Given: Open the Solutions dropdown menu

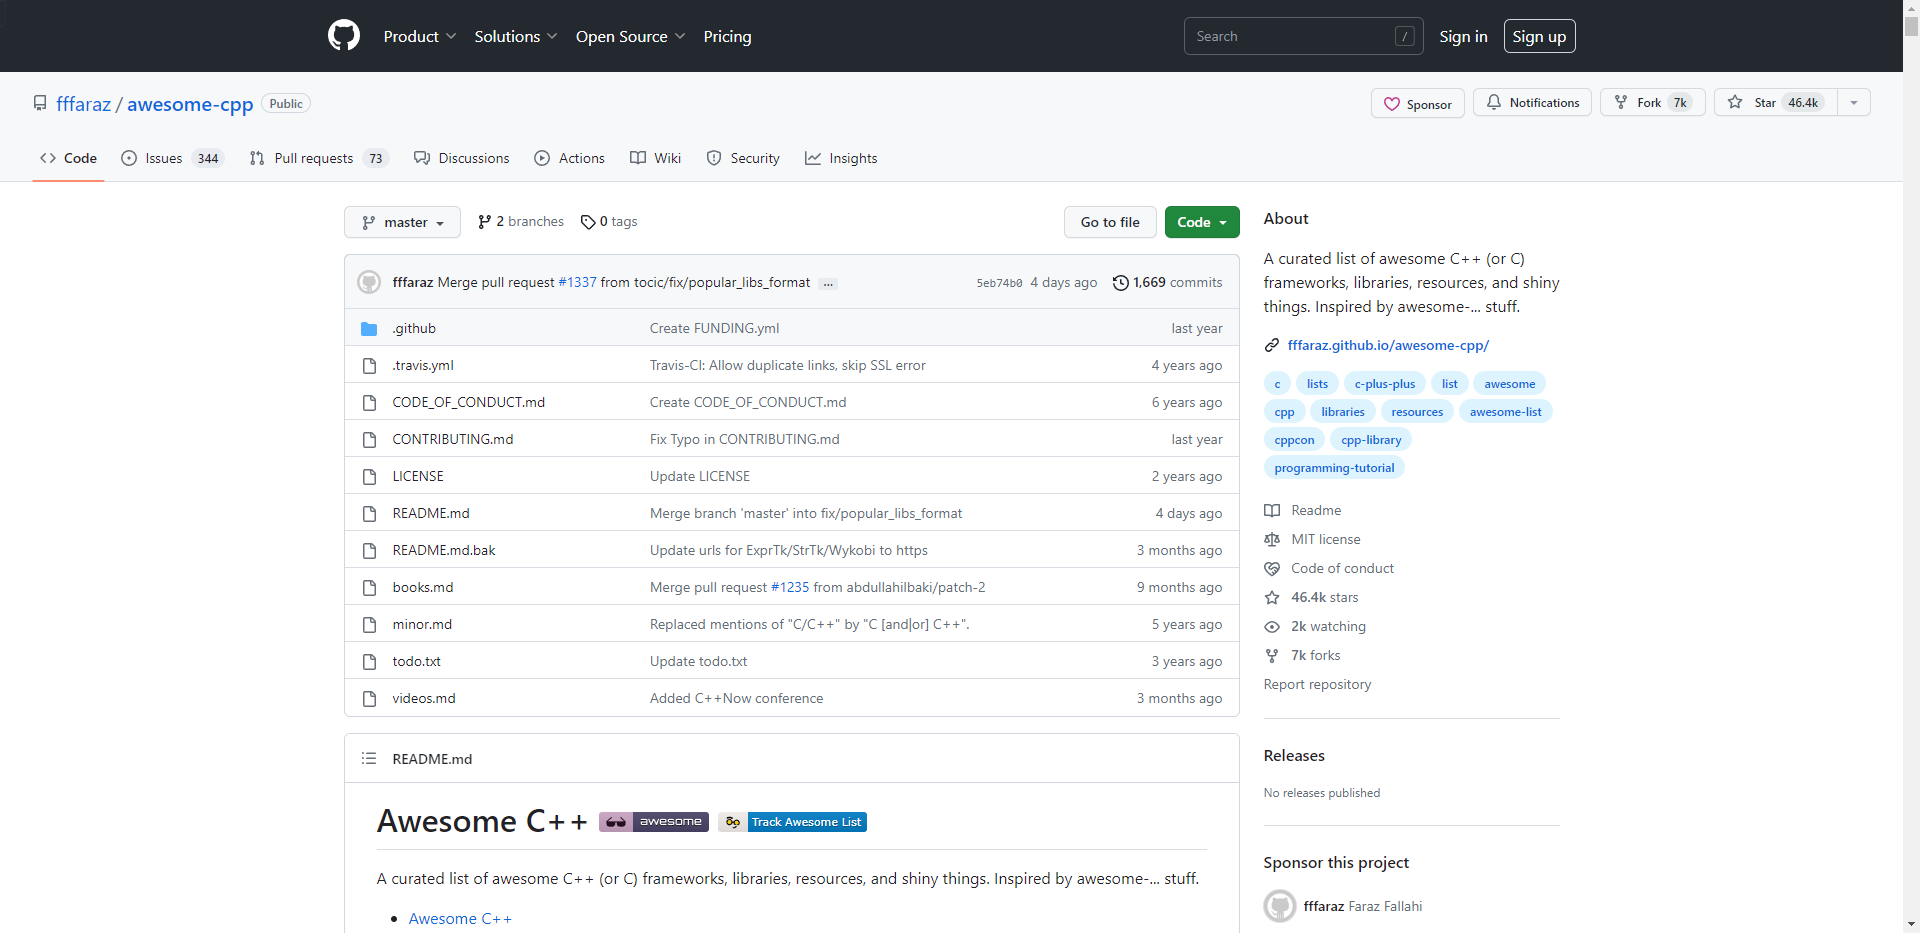Looking at the screenshot, I should (516, 37).
